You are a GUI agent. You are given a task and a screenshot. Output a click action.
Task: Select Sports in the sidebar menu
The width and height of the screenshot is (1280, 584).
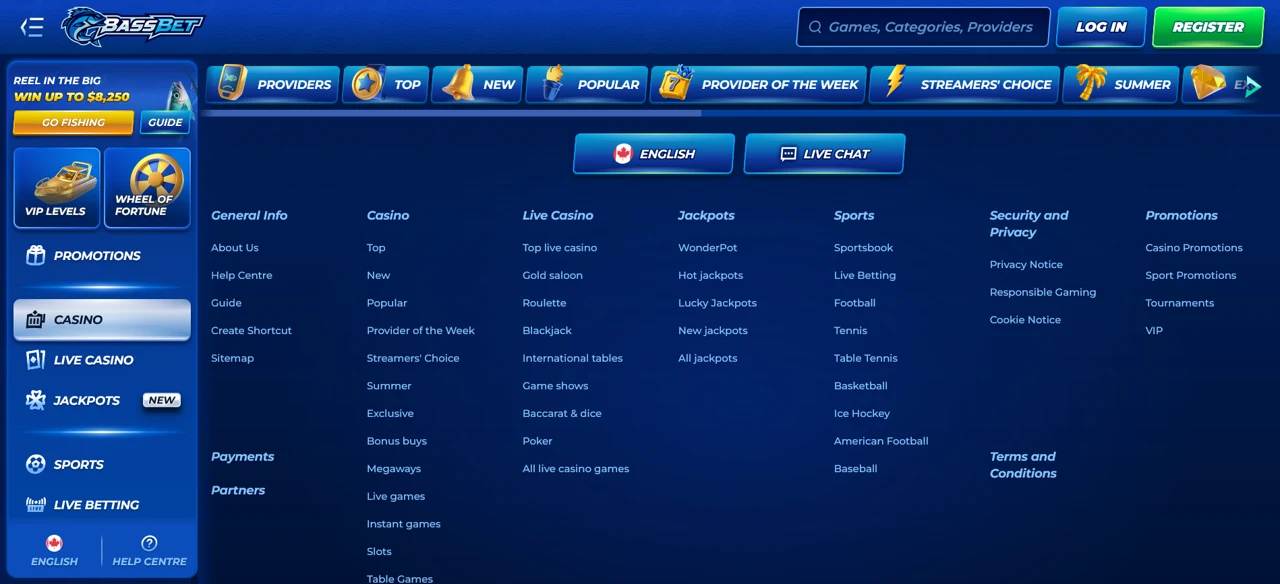point(102,464)
